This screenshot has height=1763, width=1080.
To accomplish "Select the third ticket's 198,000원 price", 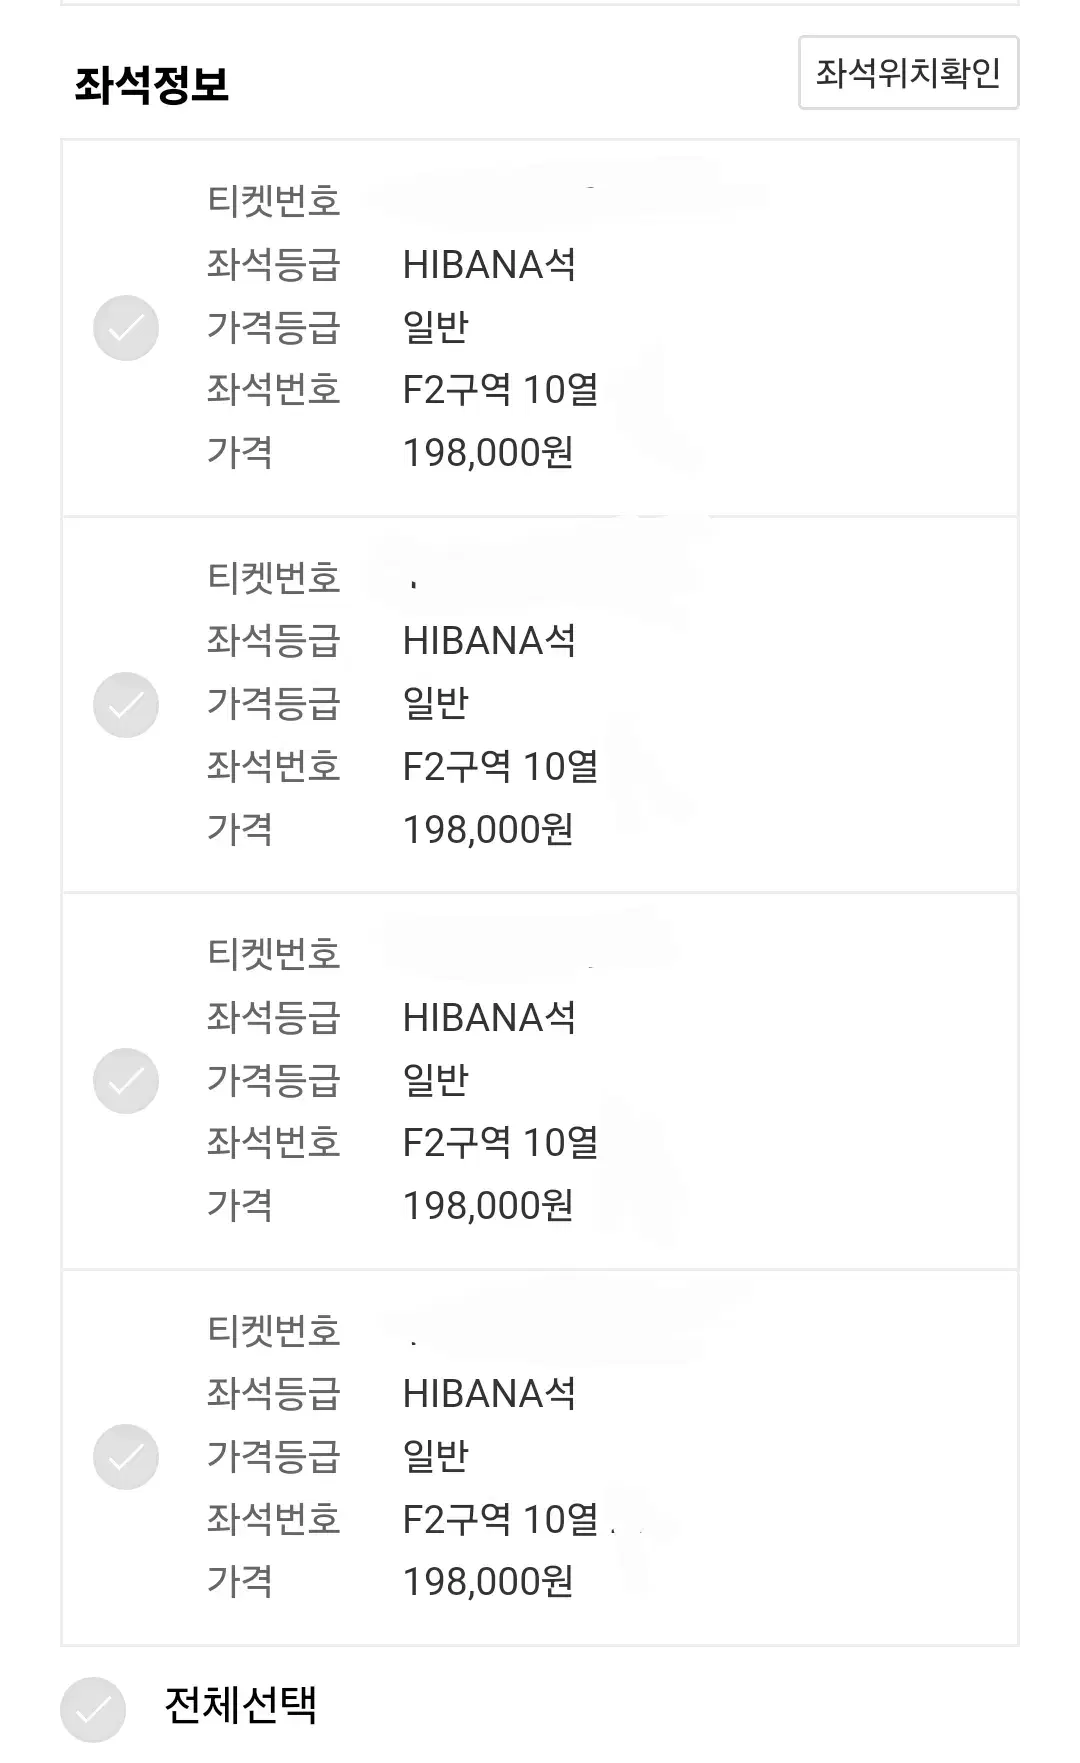I will tap(488, 1206).
